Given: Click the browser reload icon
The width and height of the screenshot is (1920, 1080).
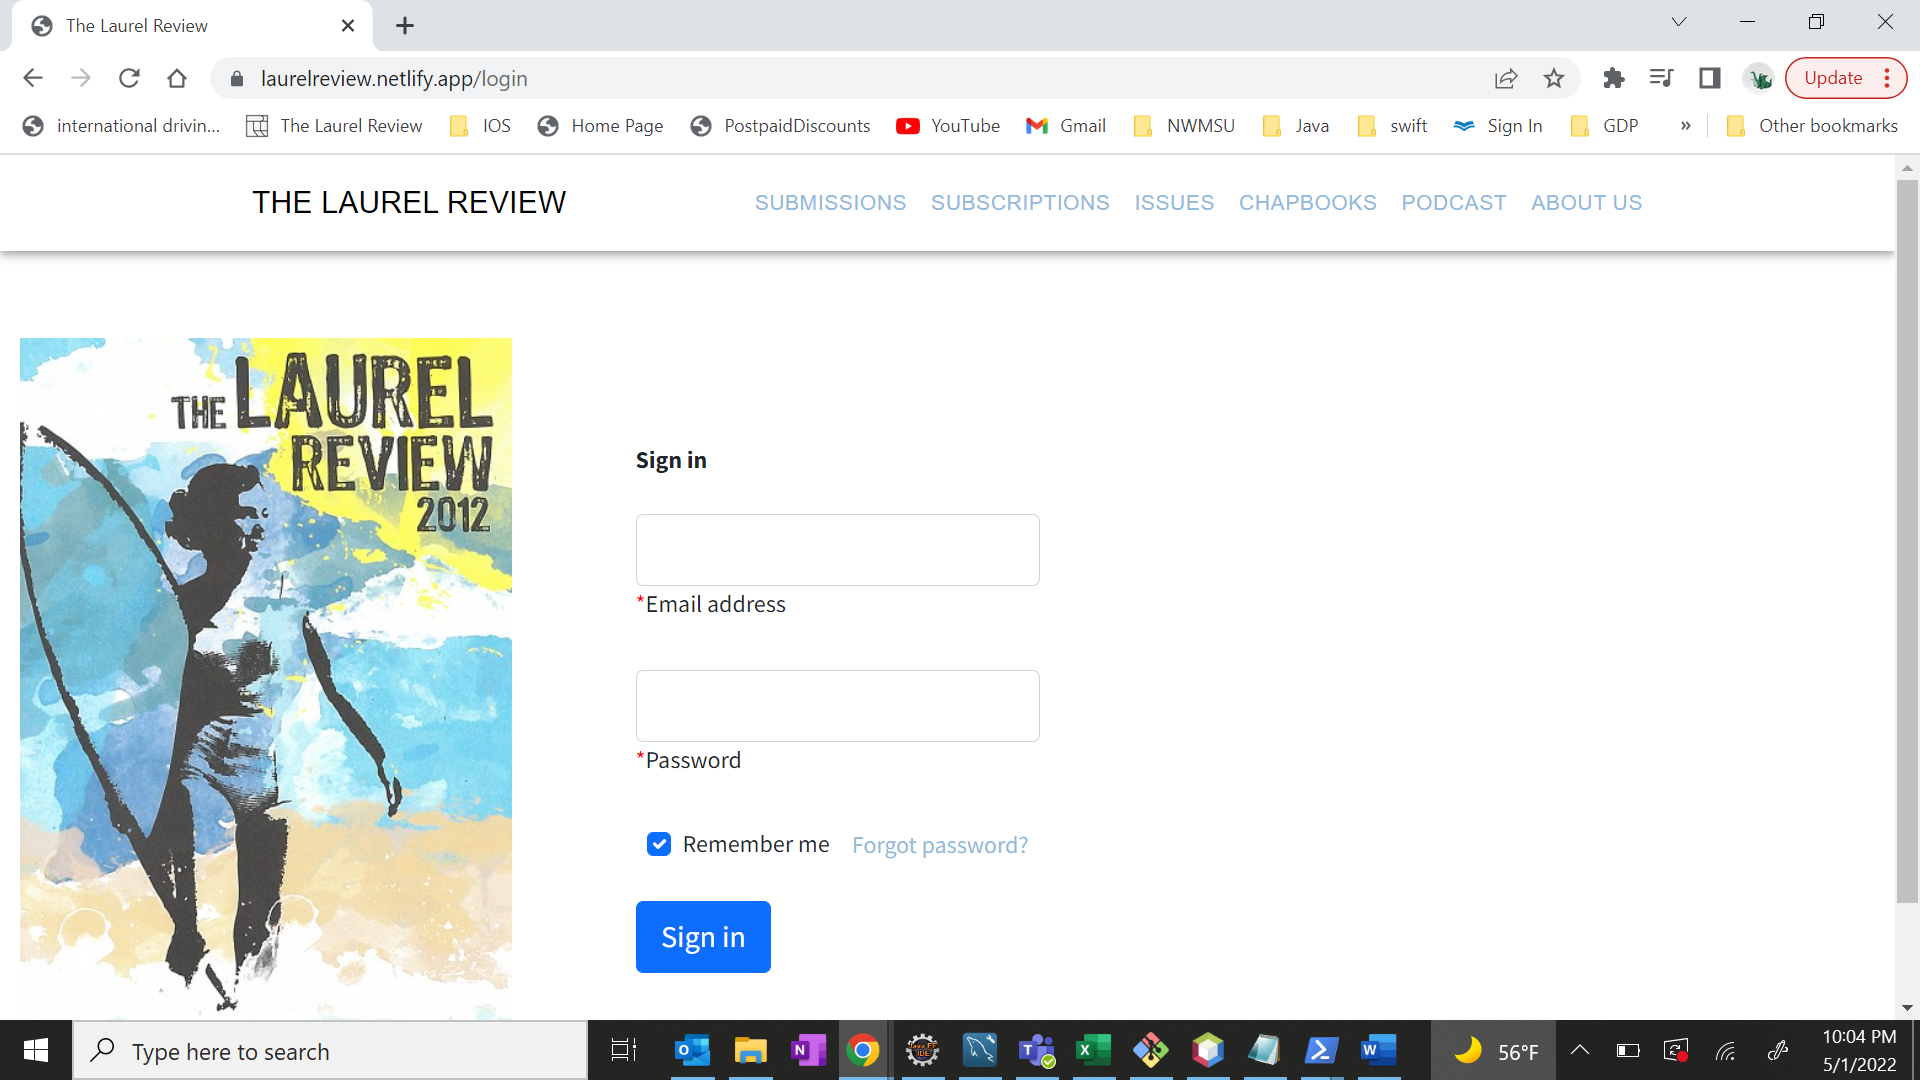Looking at the screenshot, I should click(x=129, y=78).
